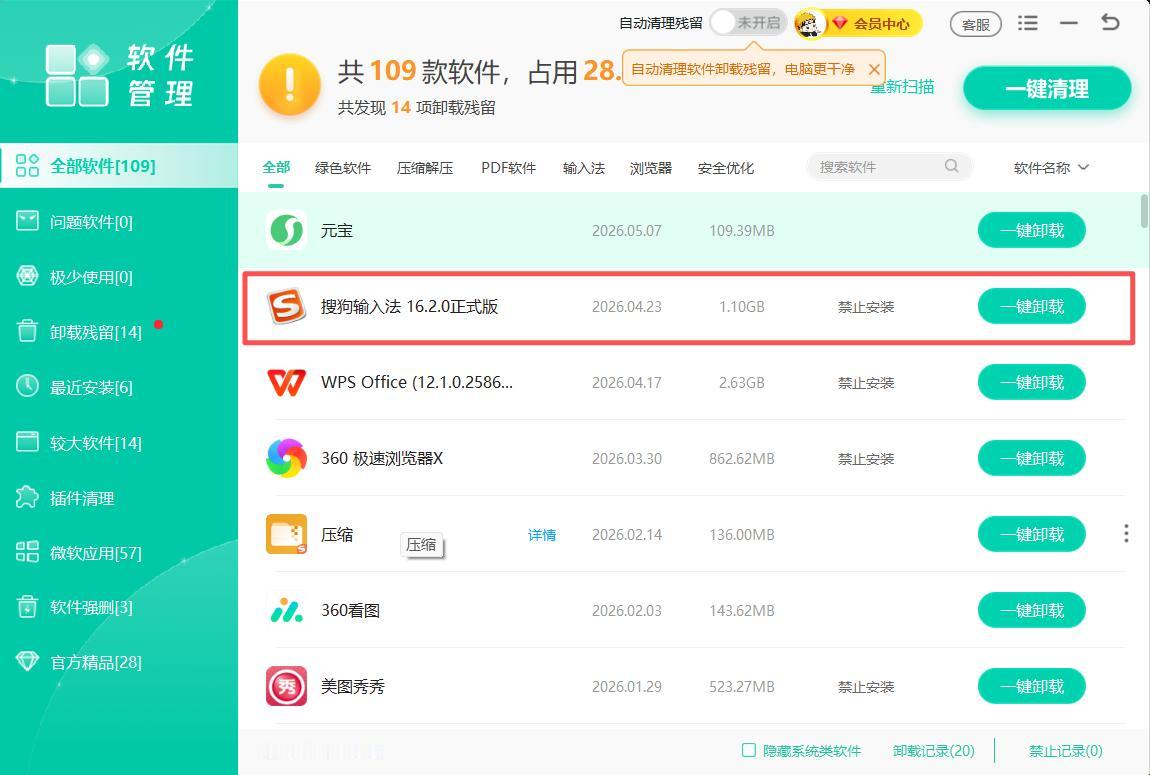Click the 客服 button
Image resolution: width=1150 pixels, height=775 pixels.
coord(975,24)
